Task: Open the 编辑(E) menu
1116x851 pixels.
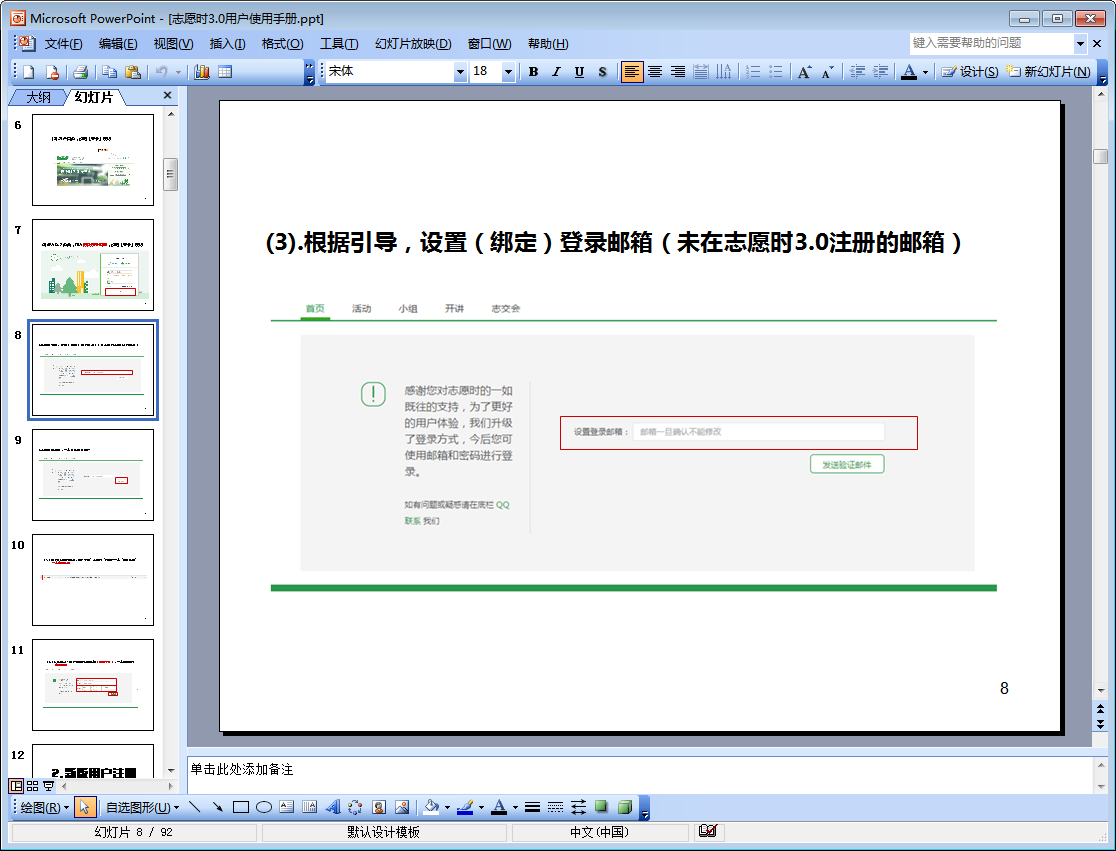Action: (x=118, y=43)
